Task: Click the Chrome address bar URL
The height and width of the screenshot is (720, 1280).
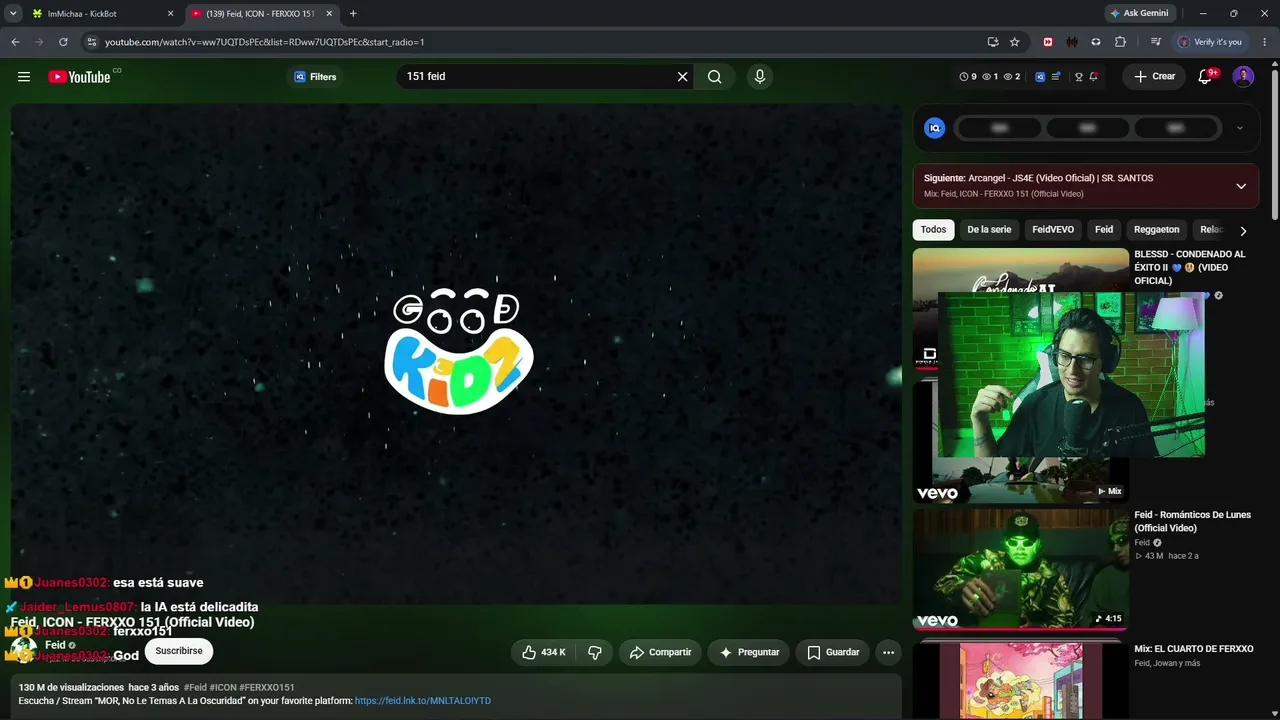Action: [265, 42]
